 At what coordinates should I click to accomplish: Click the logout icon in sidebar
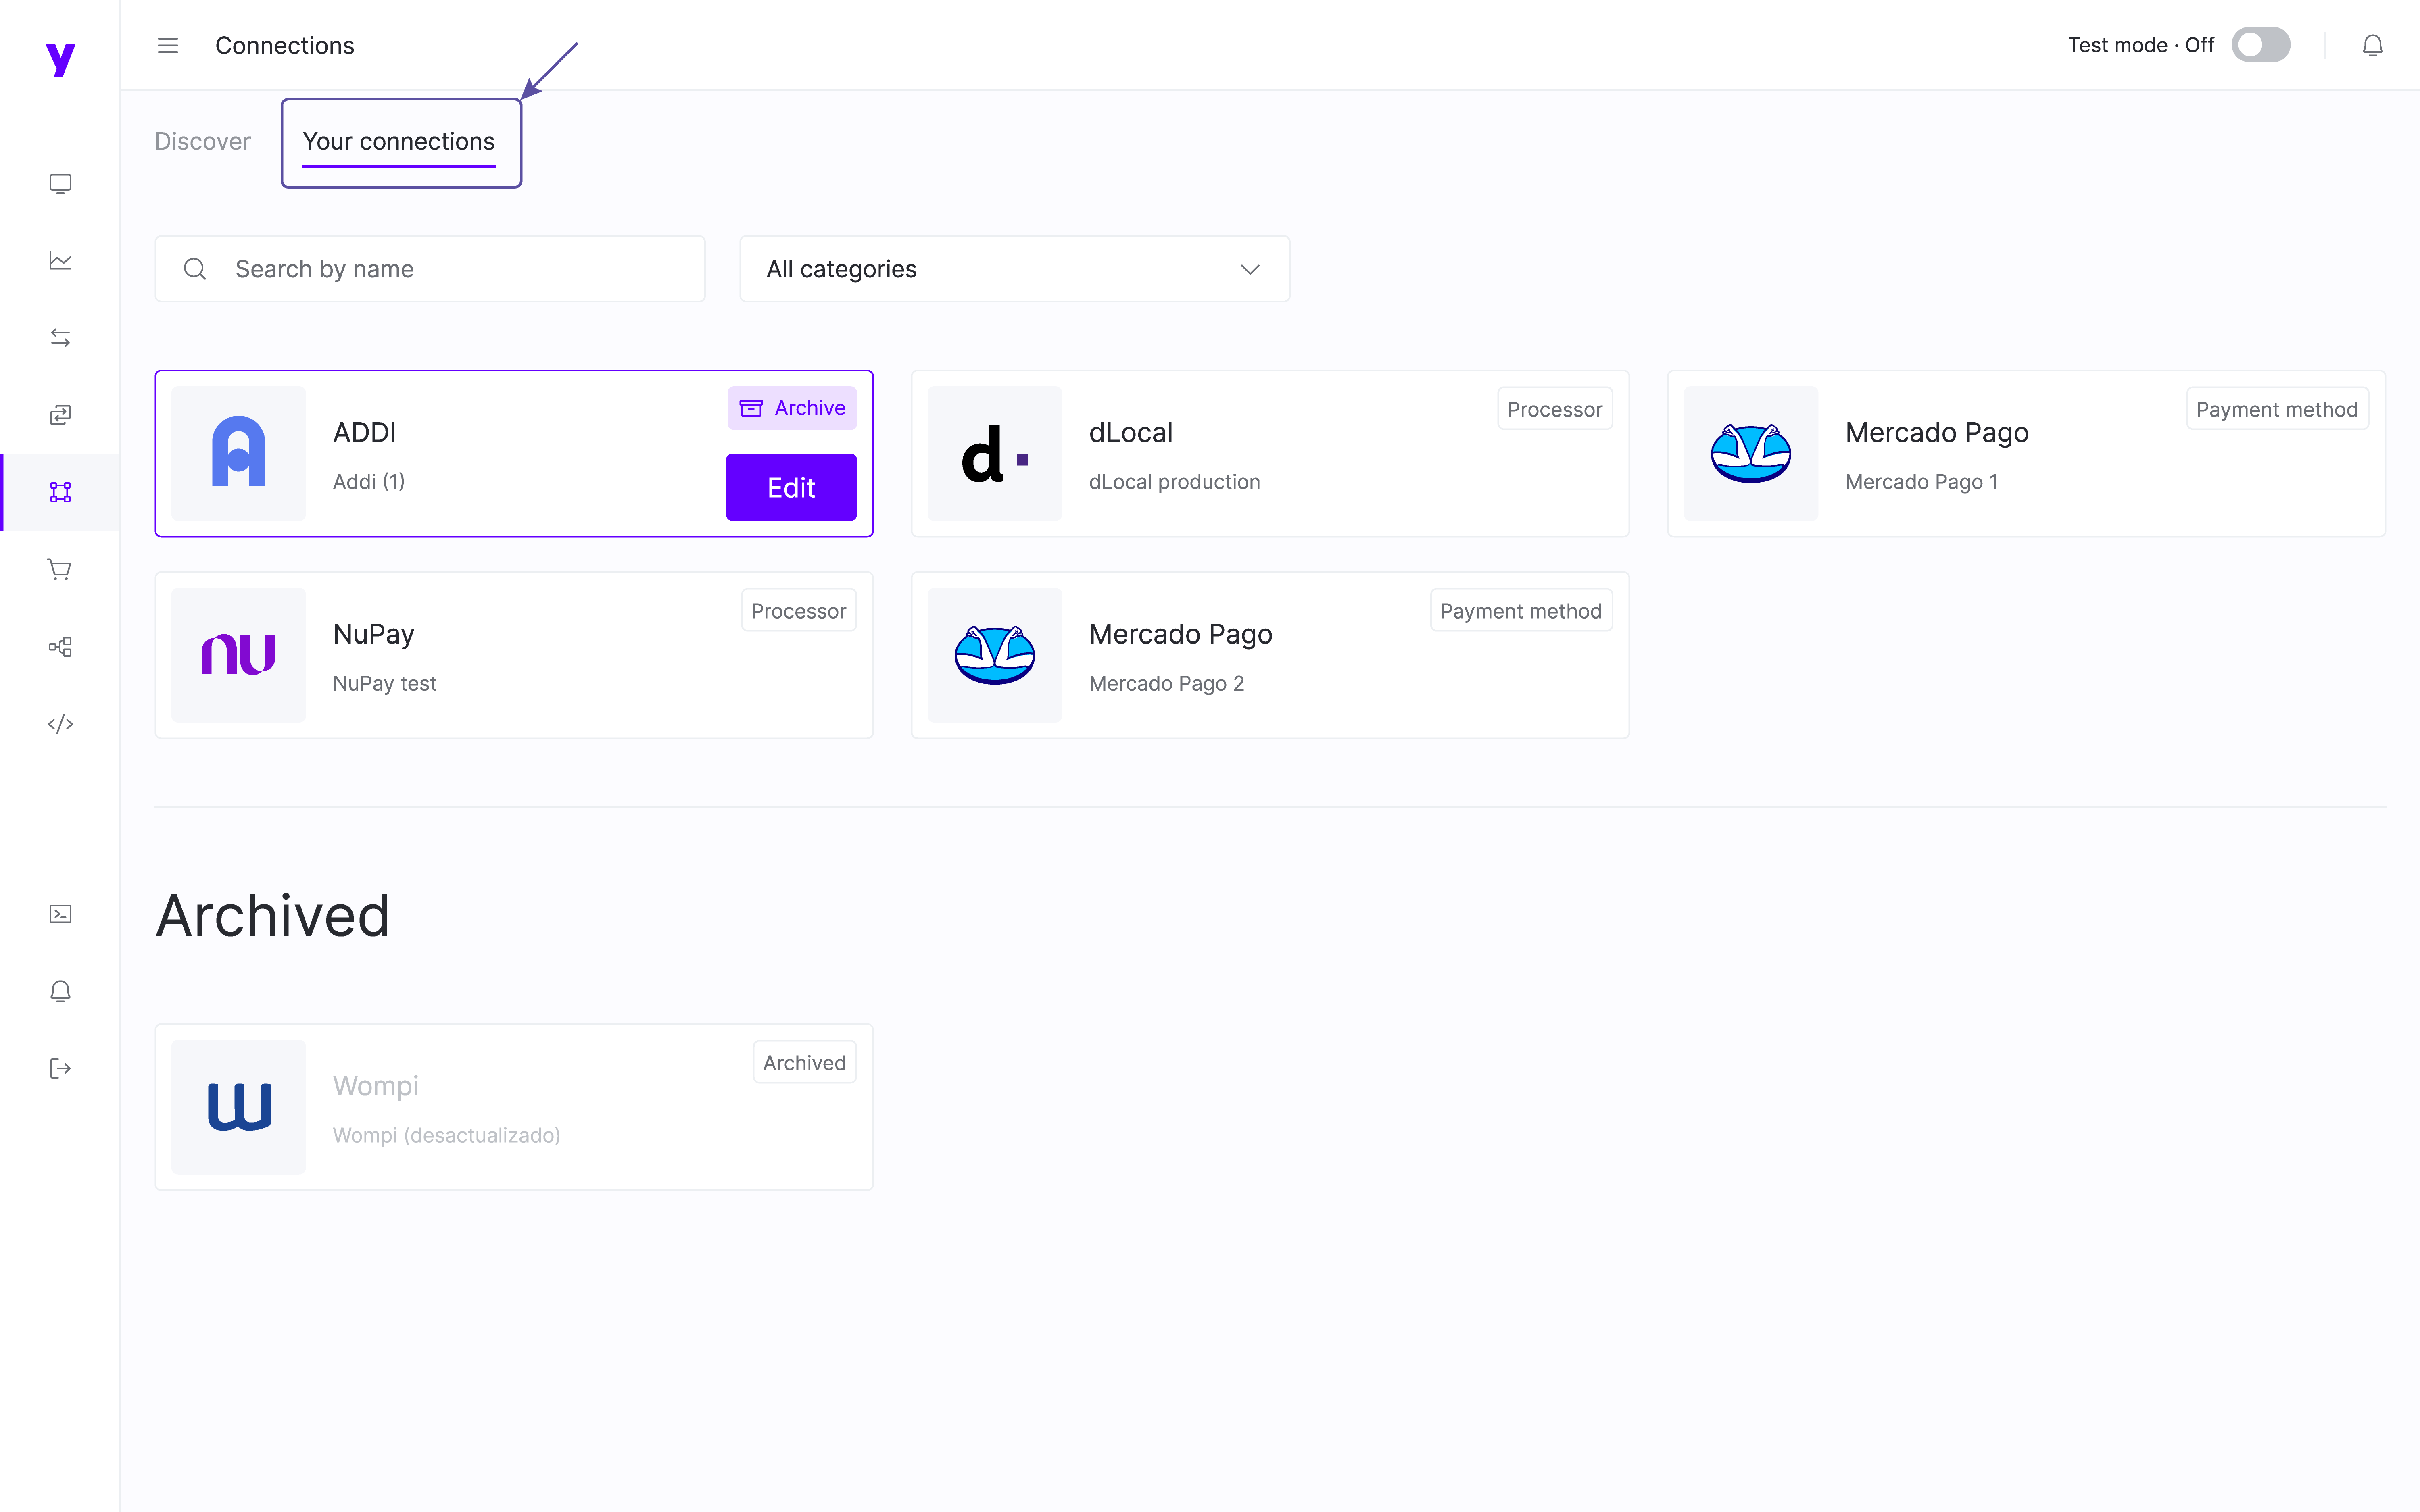(x=60, y=1068)
